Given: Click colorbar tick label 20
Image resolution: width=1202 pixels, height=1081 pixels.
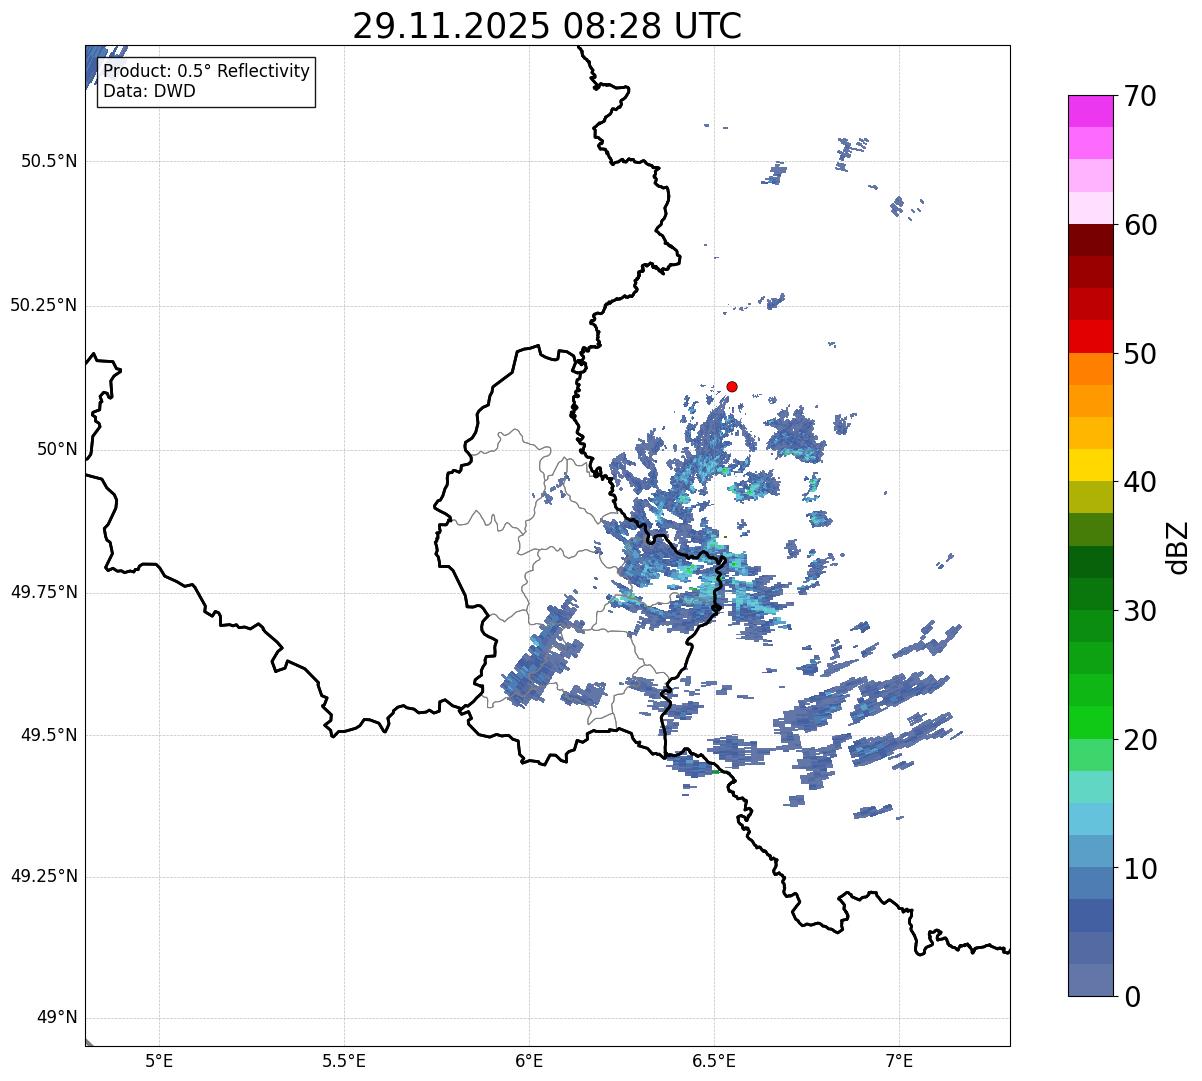Looking at the screenshot, I should 1140,740.
